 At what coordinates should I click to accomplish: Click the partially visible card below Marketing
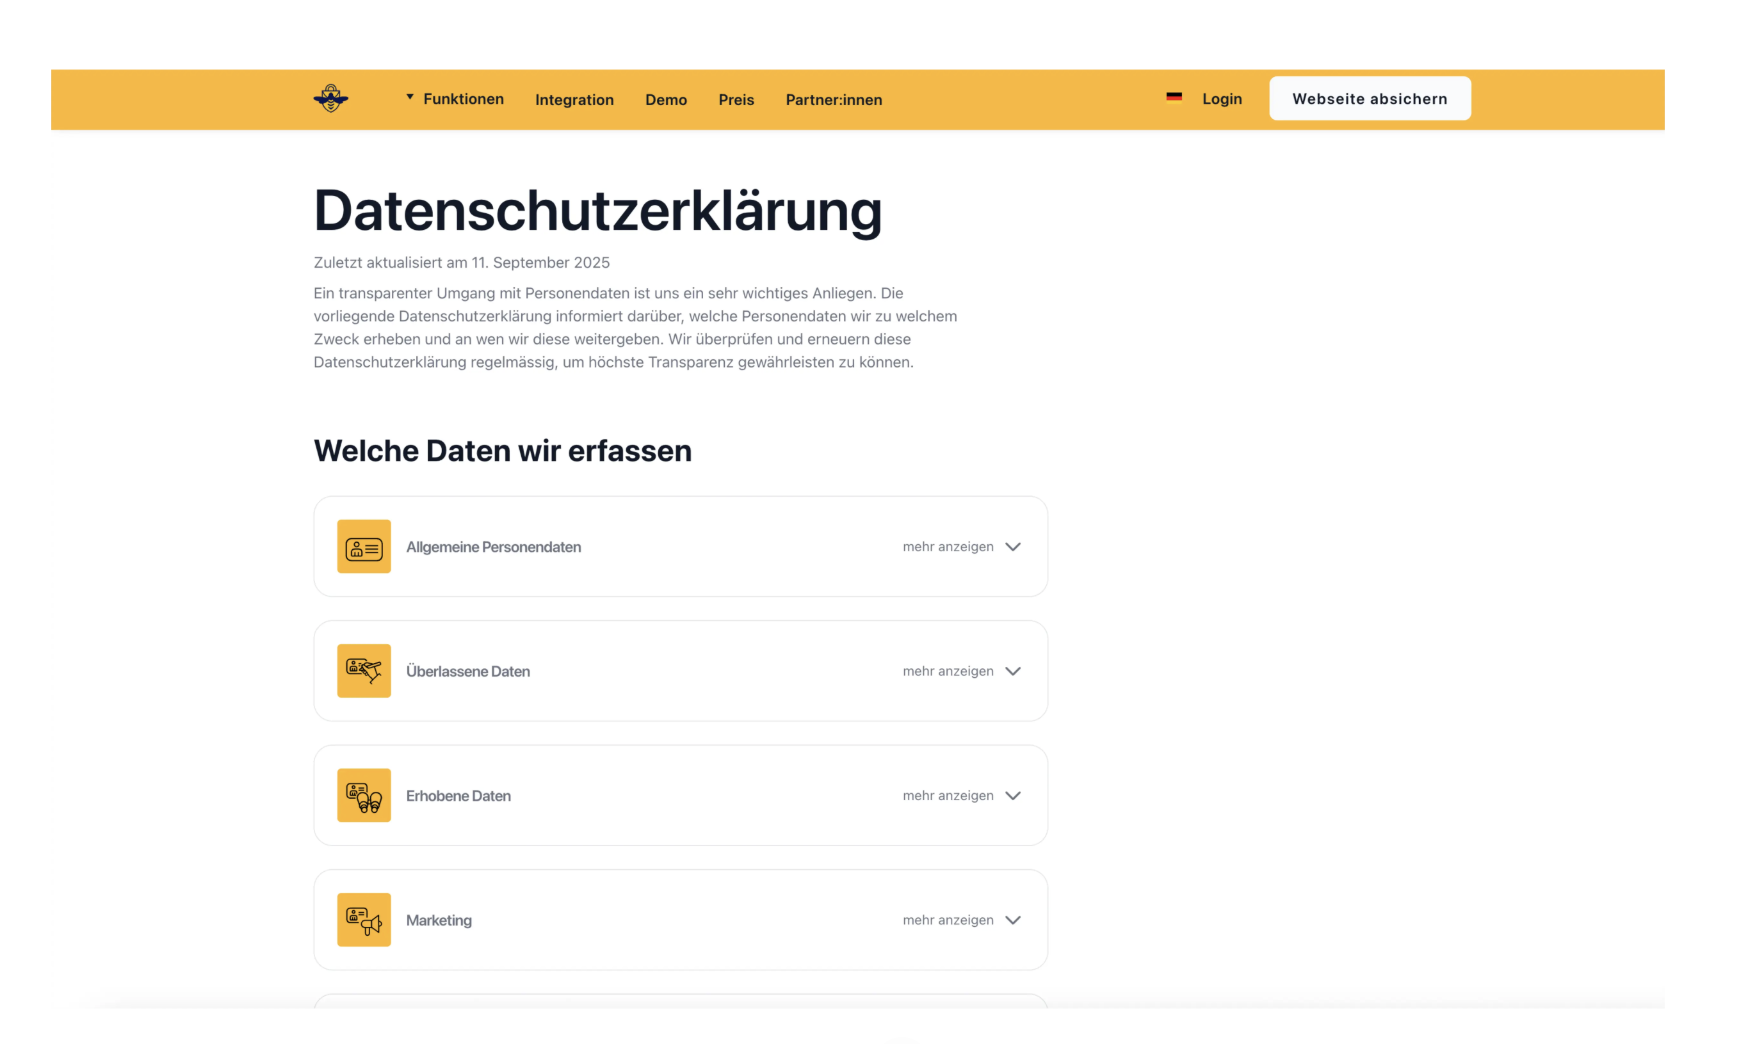[x=680, y=1015]
